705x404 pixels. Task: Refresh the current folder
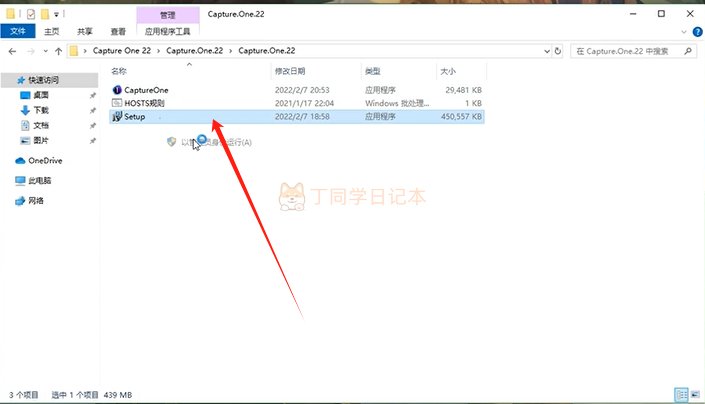pos(558,51)
